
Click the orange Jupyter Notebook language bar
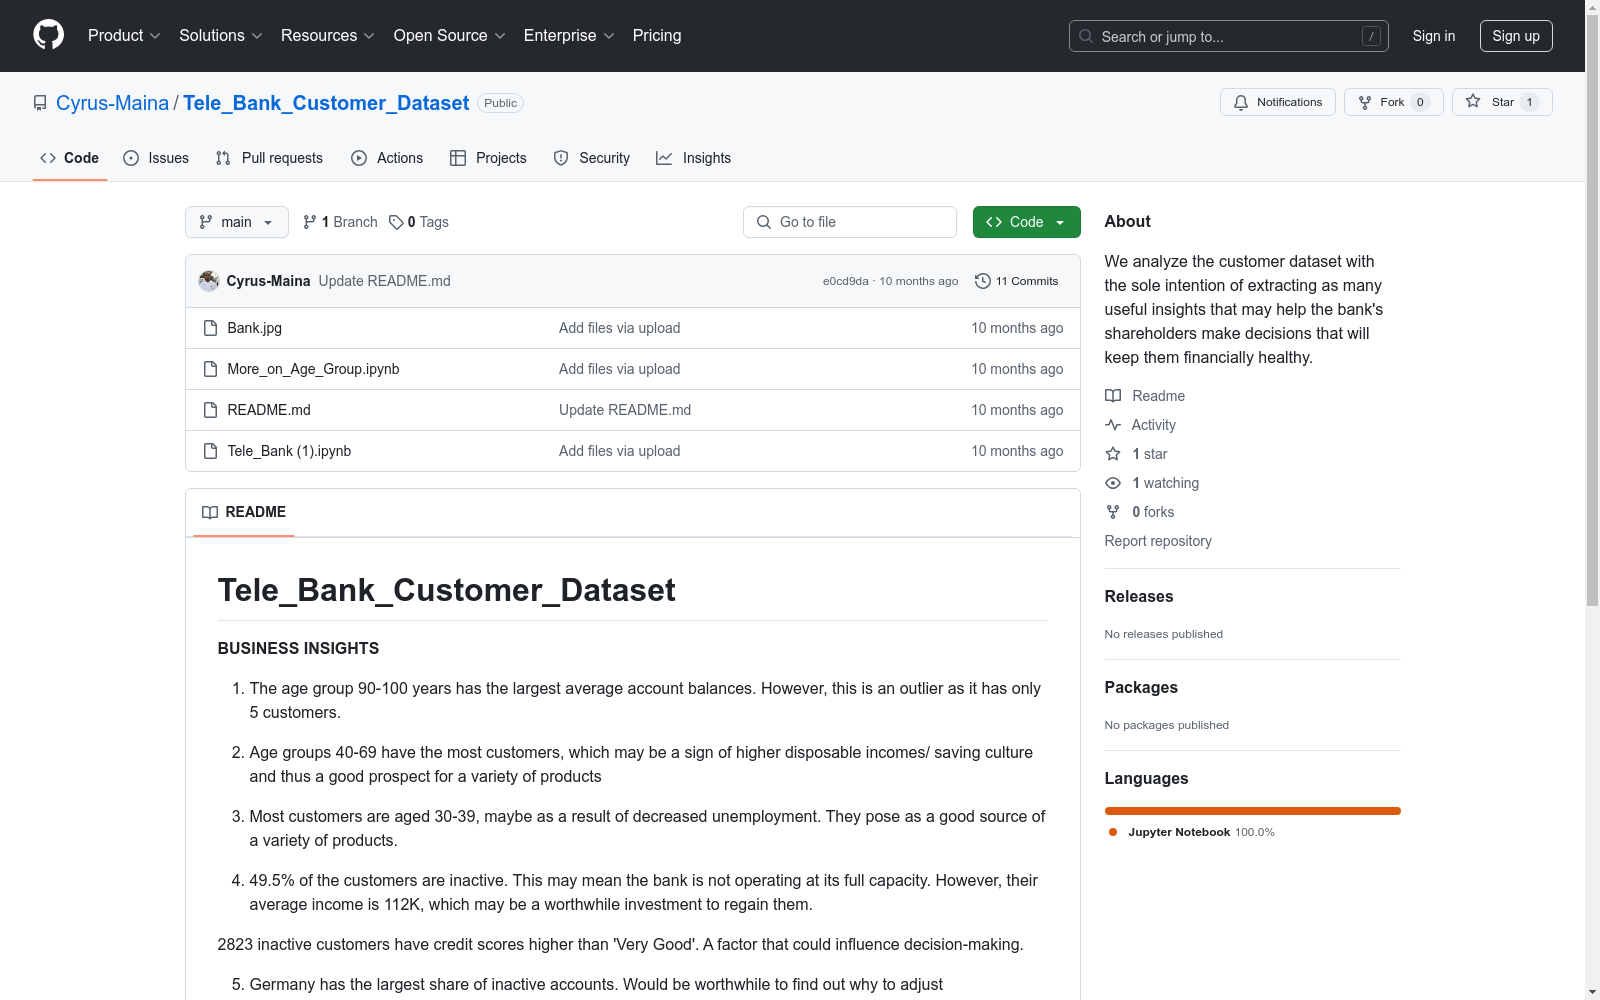1253,811
